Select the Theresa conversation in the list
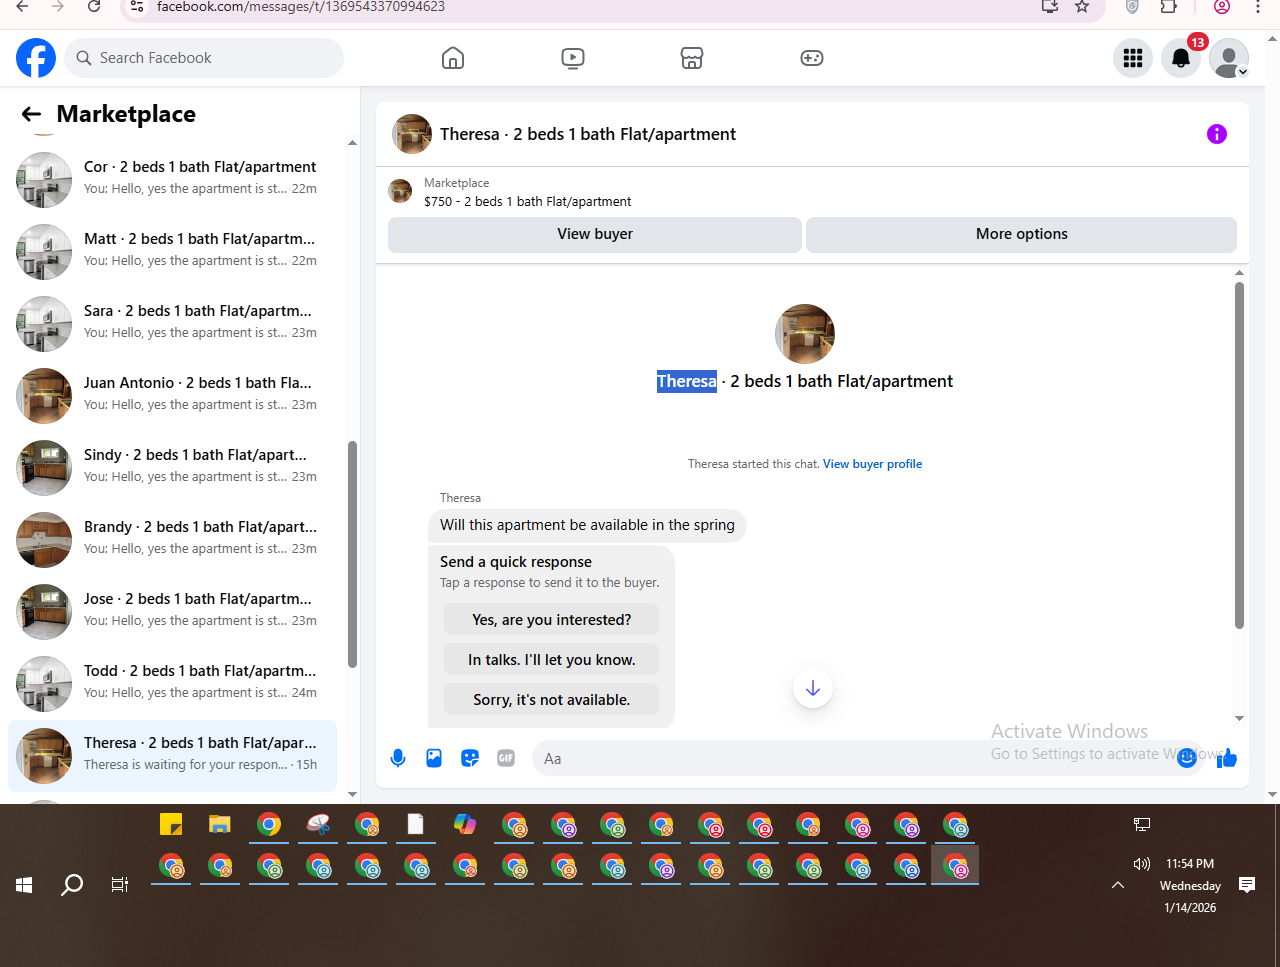The height and width of the screenshot is (967, 1280). 172,756
